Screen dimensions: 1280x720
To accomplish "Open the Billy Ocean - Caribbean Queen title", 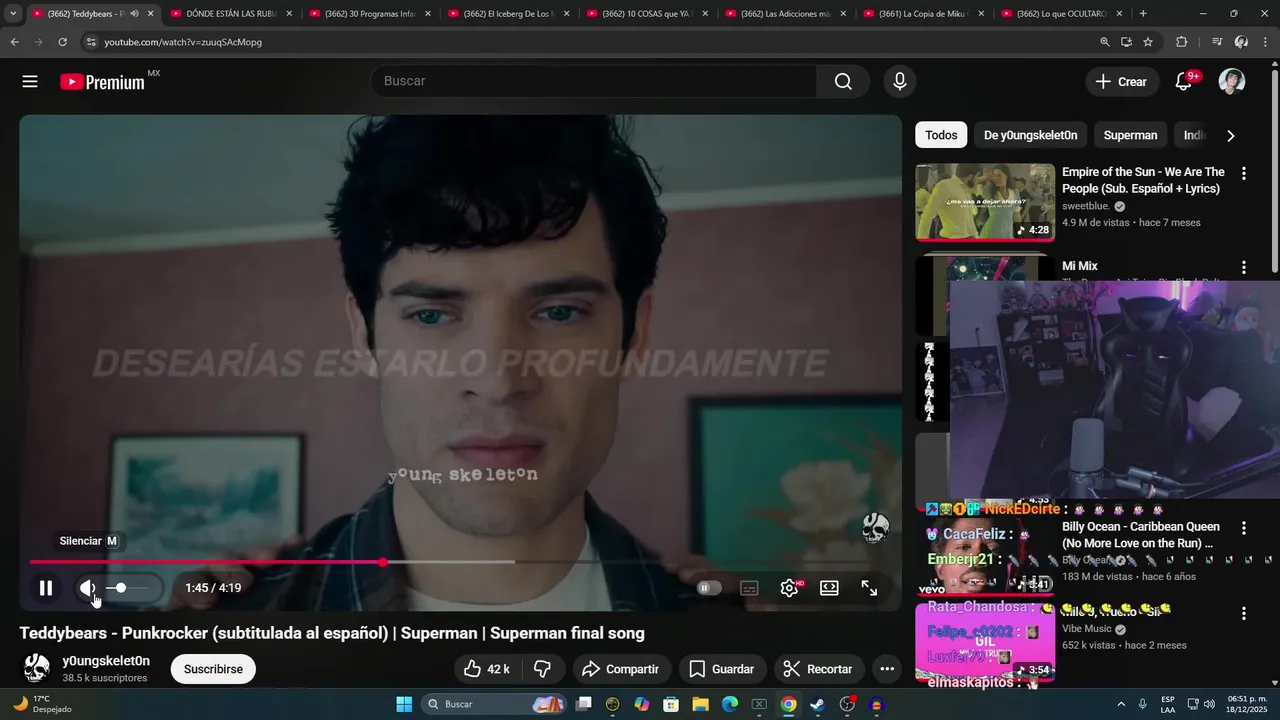I will pos(1141,535).
